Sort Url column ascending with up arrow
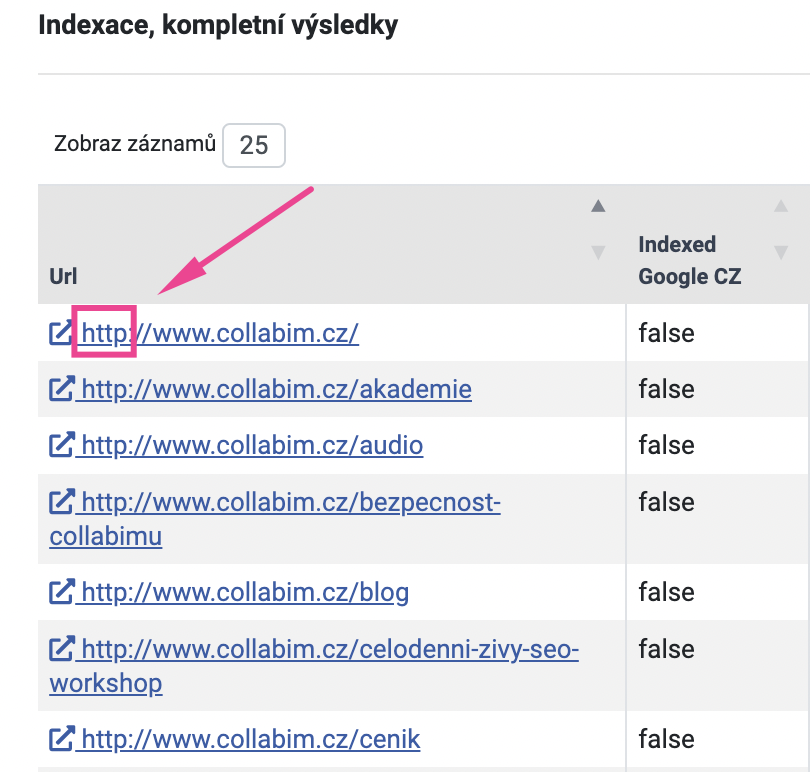 point(598,206)
